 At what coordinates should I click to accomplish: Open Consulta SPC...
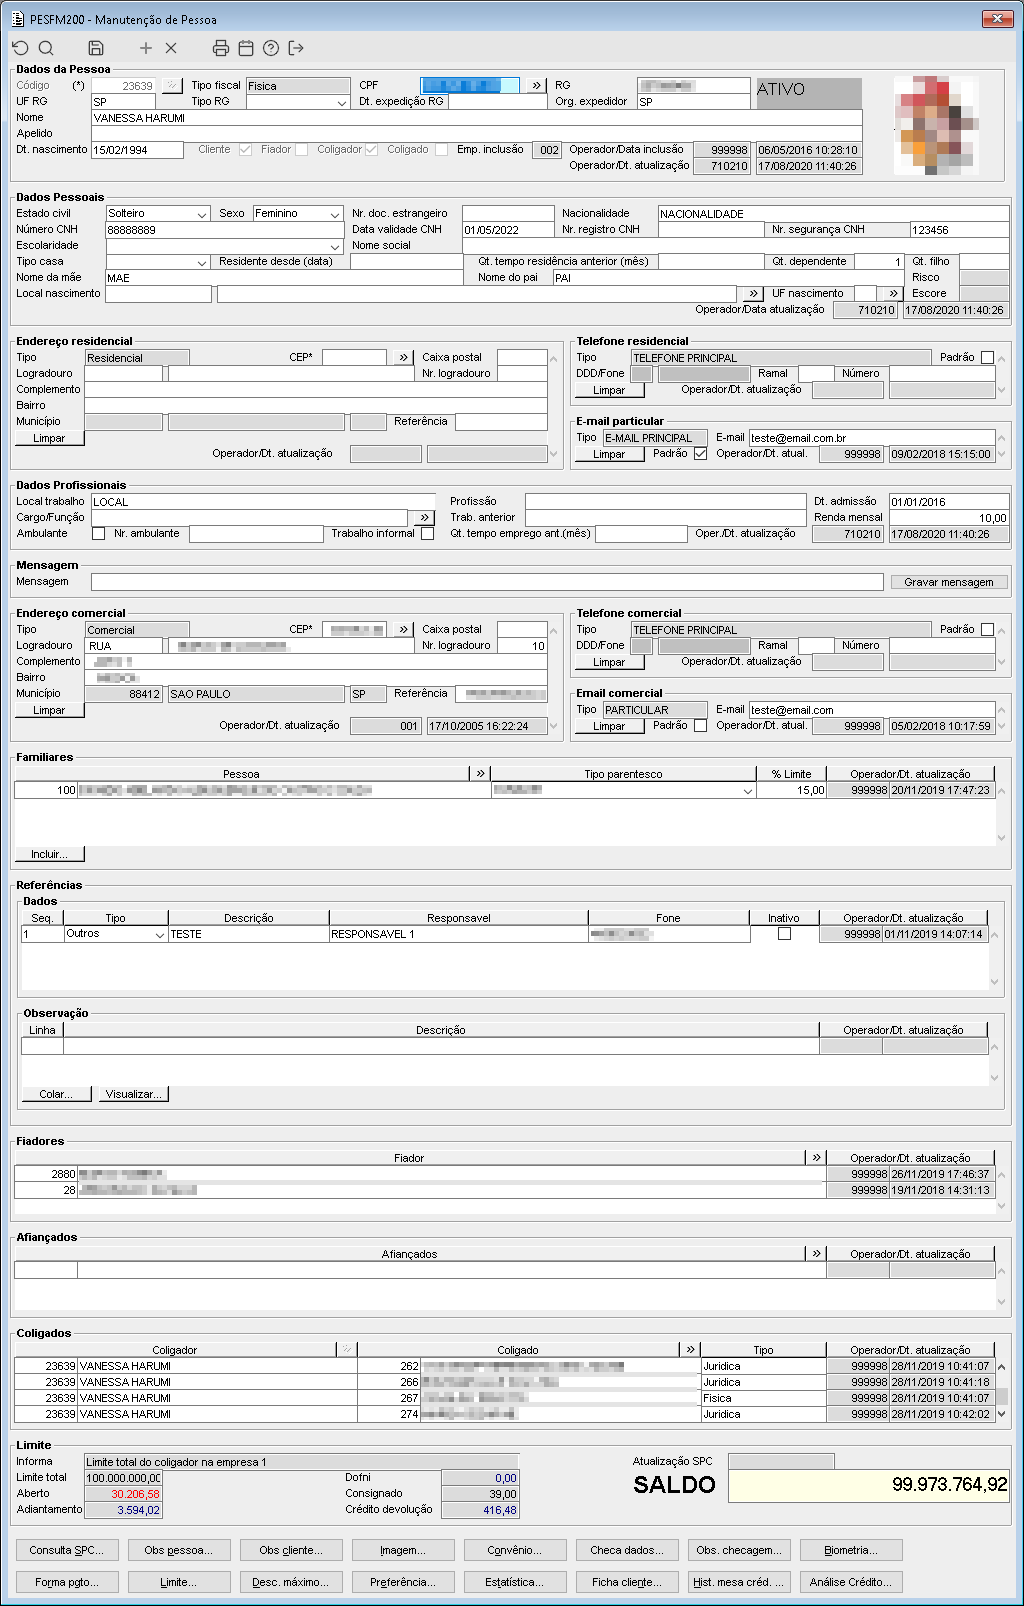click(67, 1550)
